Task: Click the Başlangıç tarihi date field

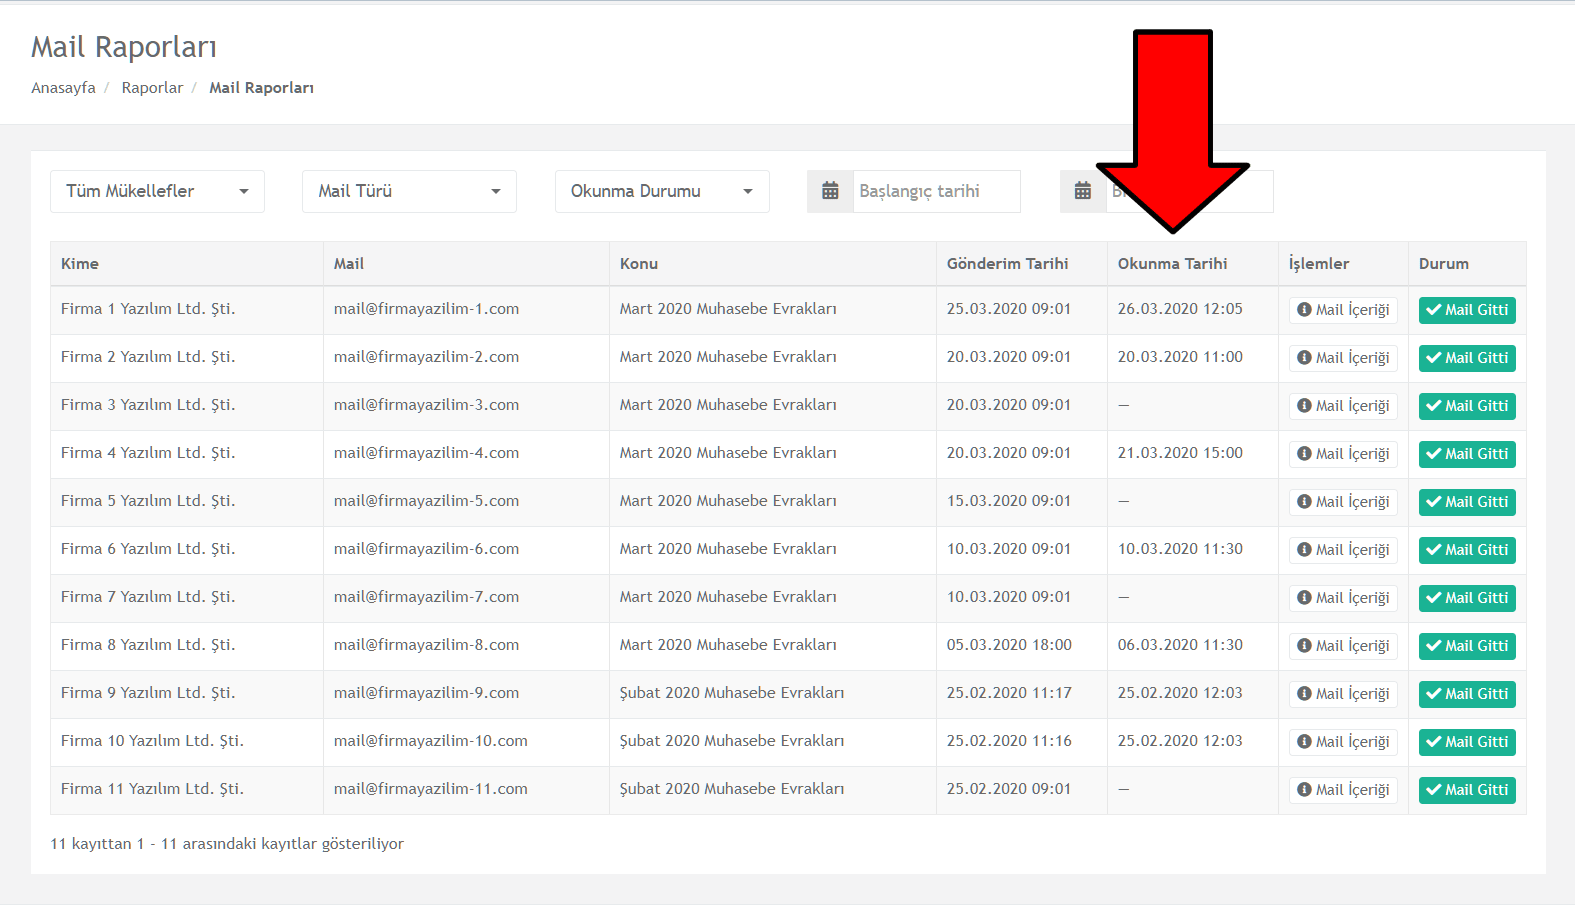Action: [x=936, y=191]
